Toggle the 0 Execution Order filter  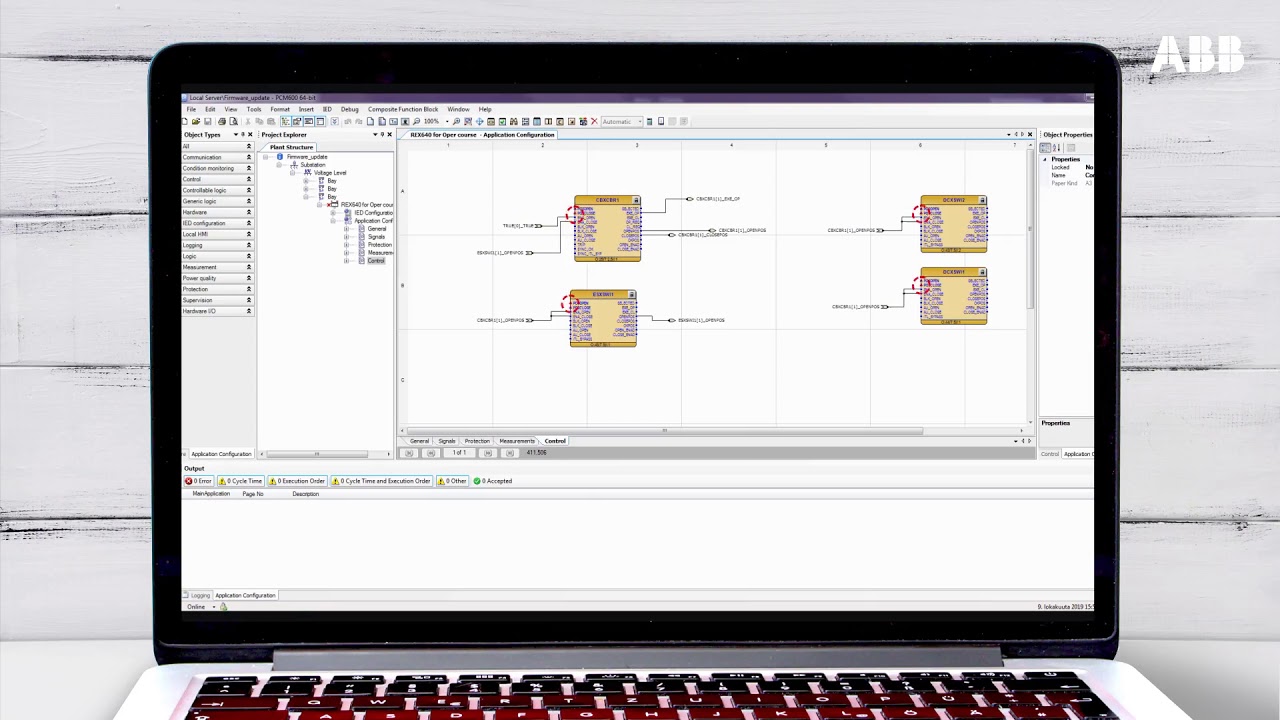click(x=297, y=481)
